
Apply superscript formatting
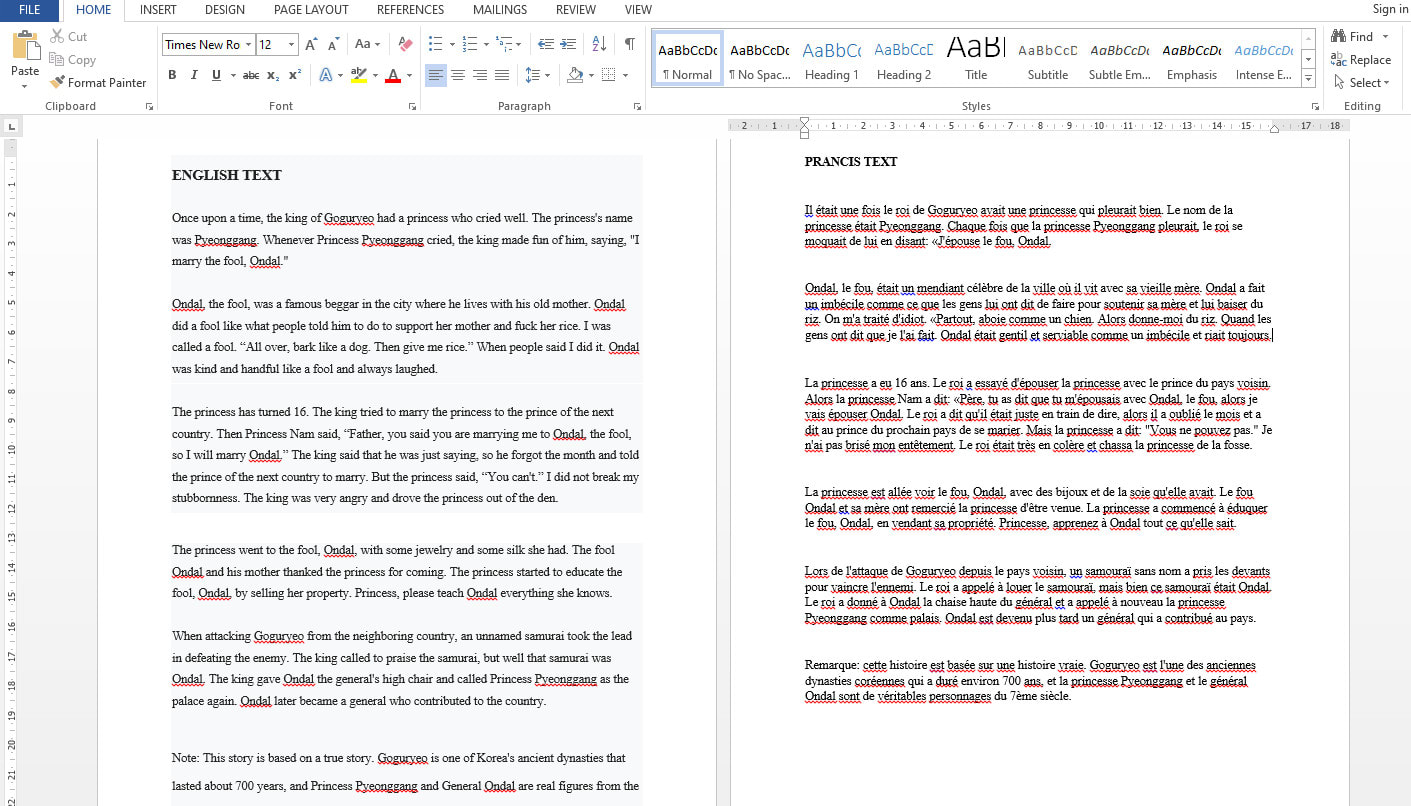(295, 75)
